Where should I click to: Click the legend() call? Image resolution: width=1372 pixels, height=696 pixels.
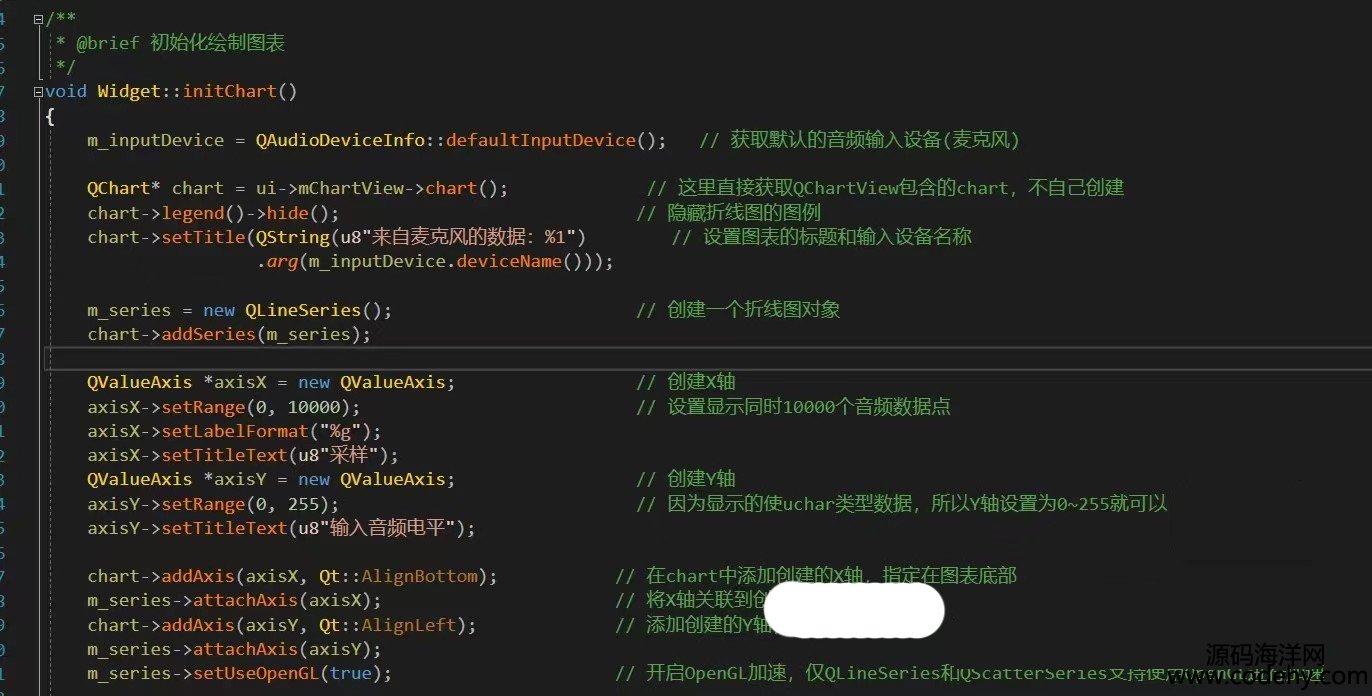203,213
